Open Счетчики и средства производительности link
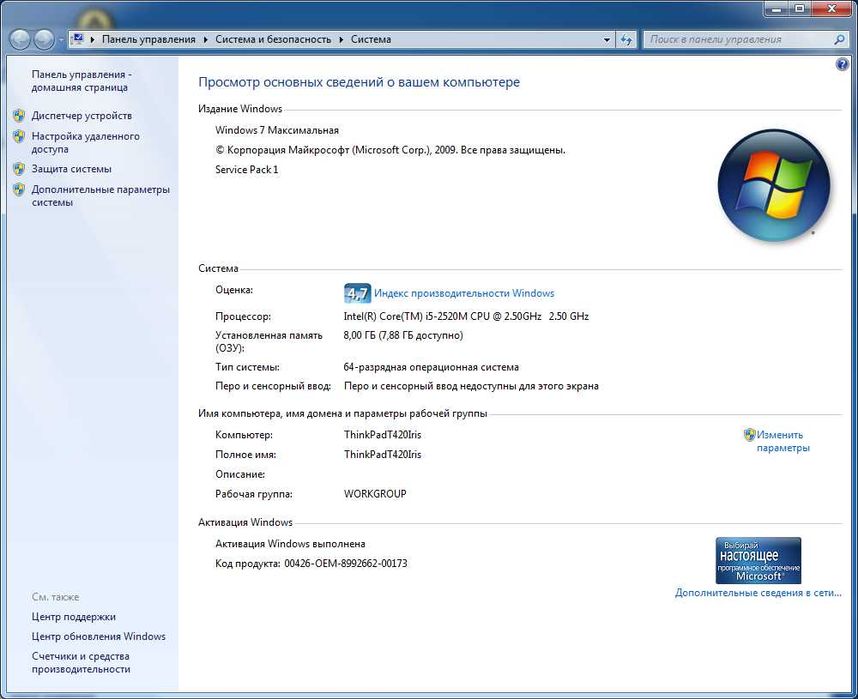This screenshot has height=699, width=858. [81, 662]
